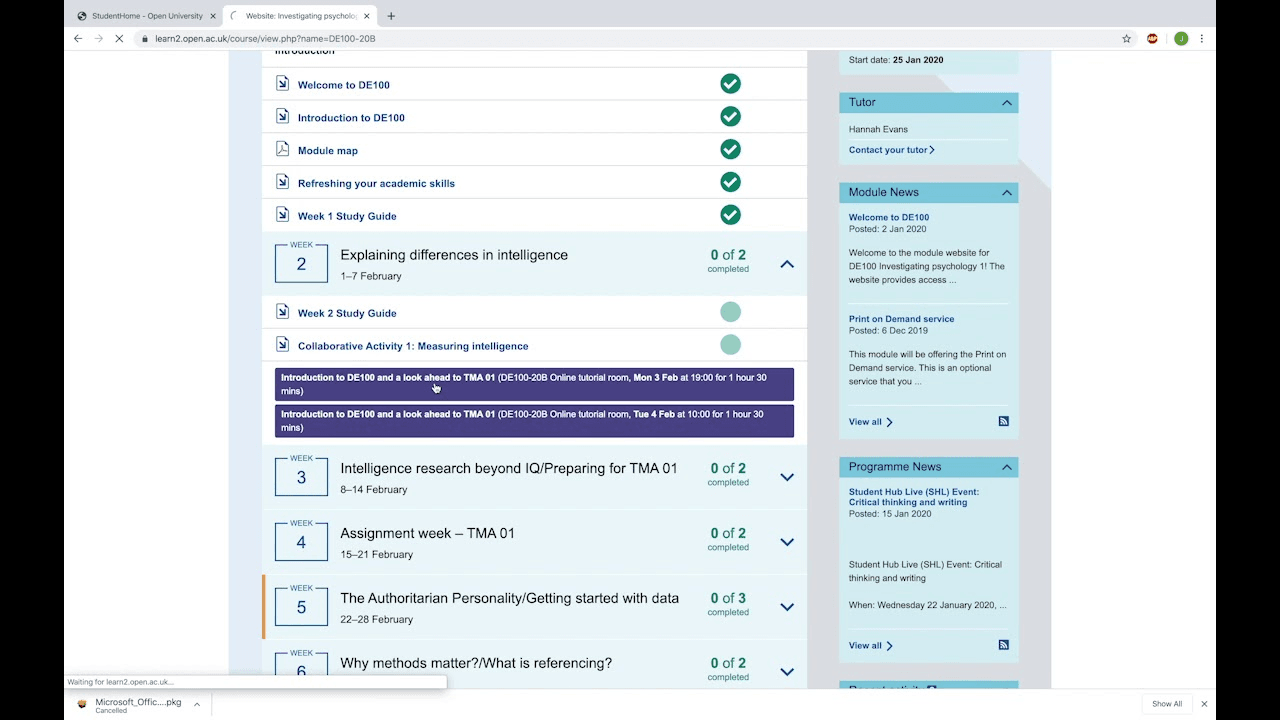This screenshot has height=720, width=1280.
Task: Click the Introduction to DE100 page icon
Action: pyautogui.click(x=282, y=117)
